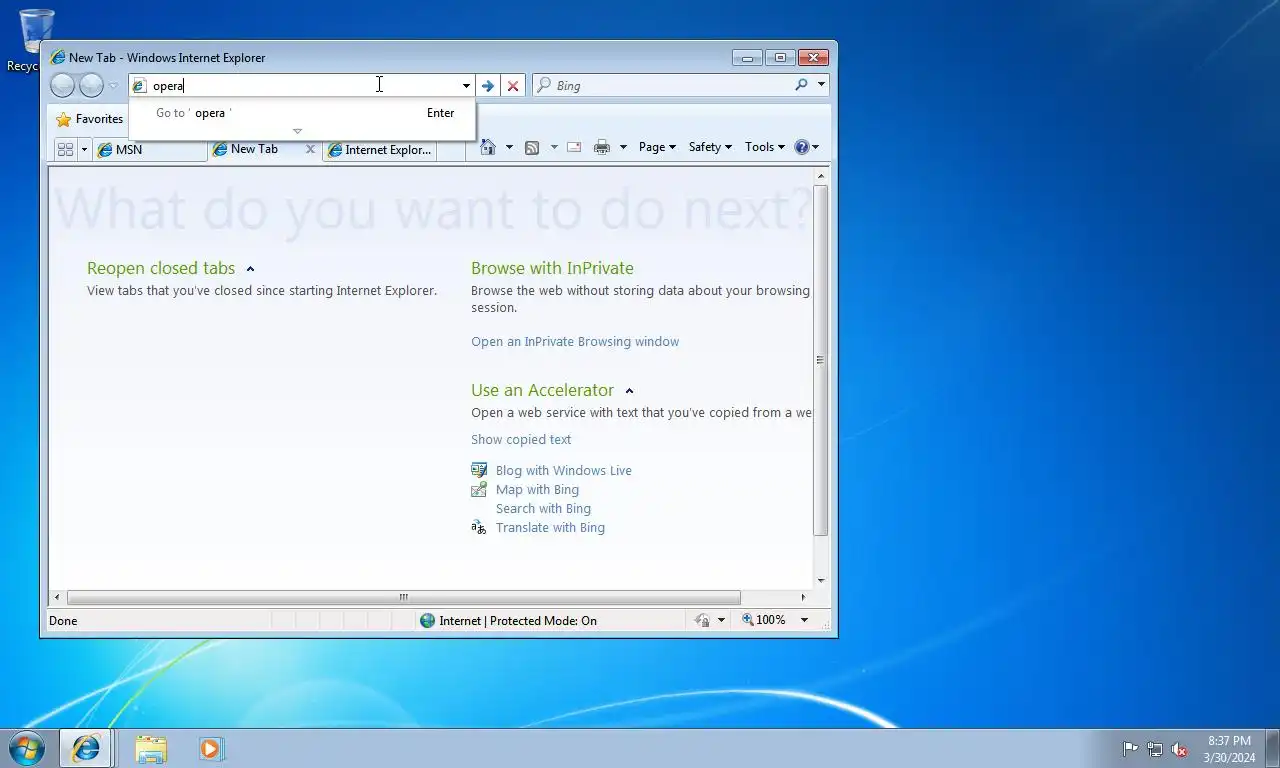
Task: Click the Map with Bing accelerator
Action: (x=537, y=490)
